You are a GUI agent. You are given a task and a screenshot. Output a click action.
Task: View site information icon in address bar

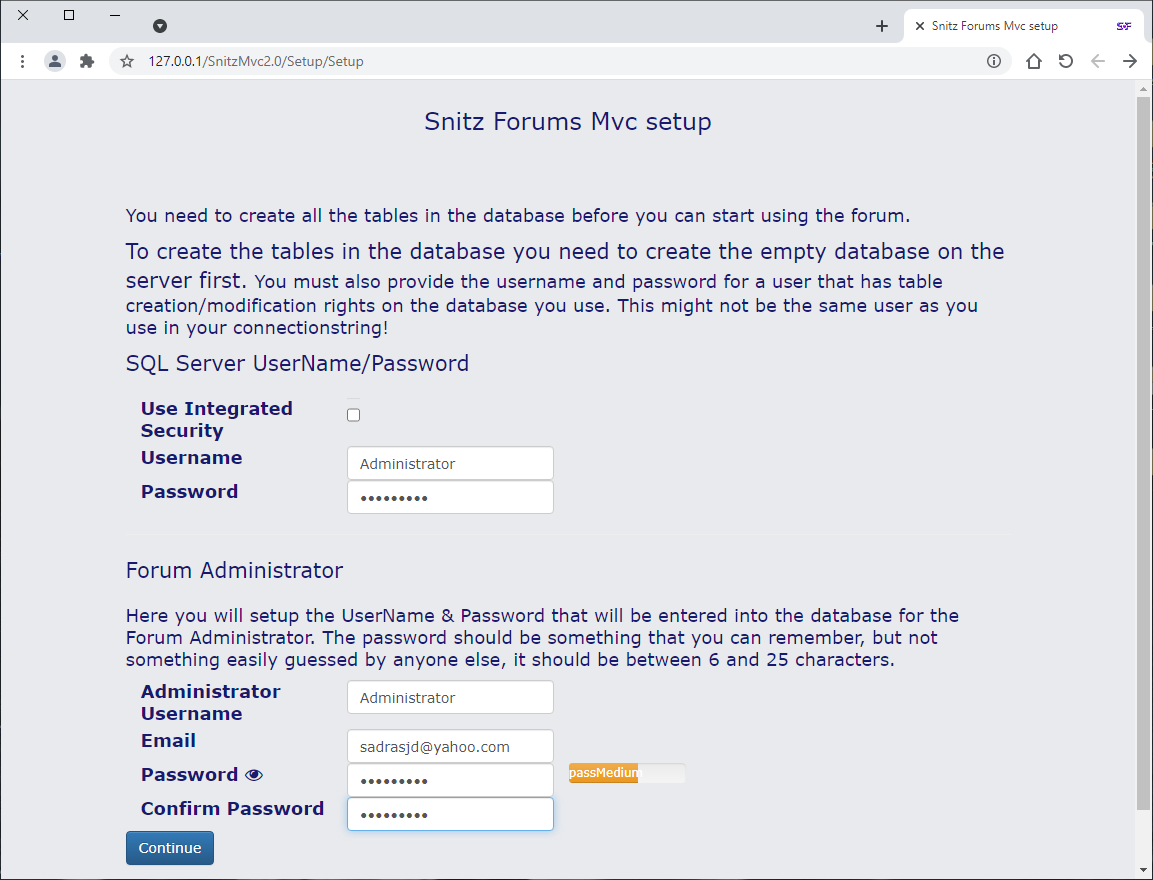(994, 61)
